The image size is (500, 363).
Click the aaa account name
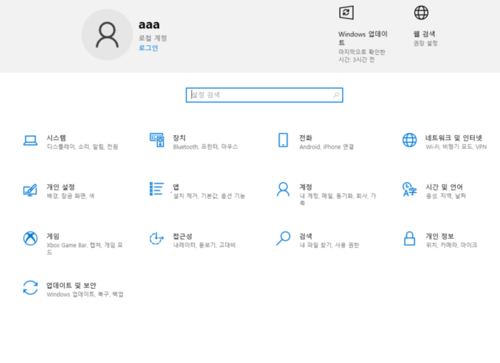click(x=149, y=25)
